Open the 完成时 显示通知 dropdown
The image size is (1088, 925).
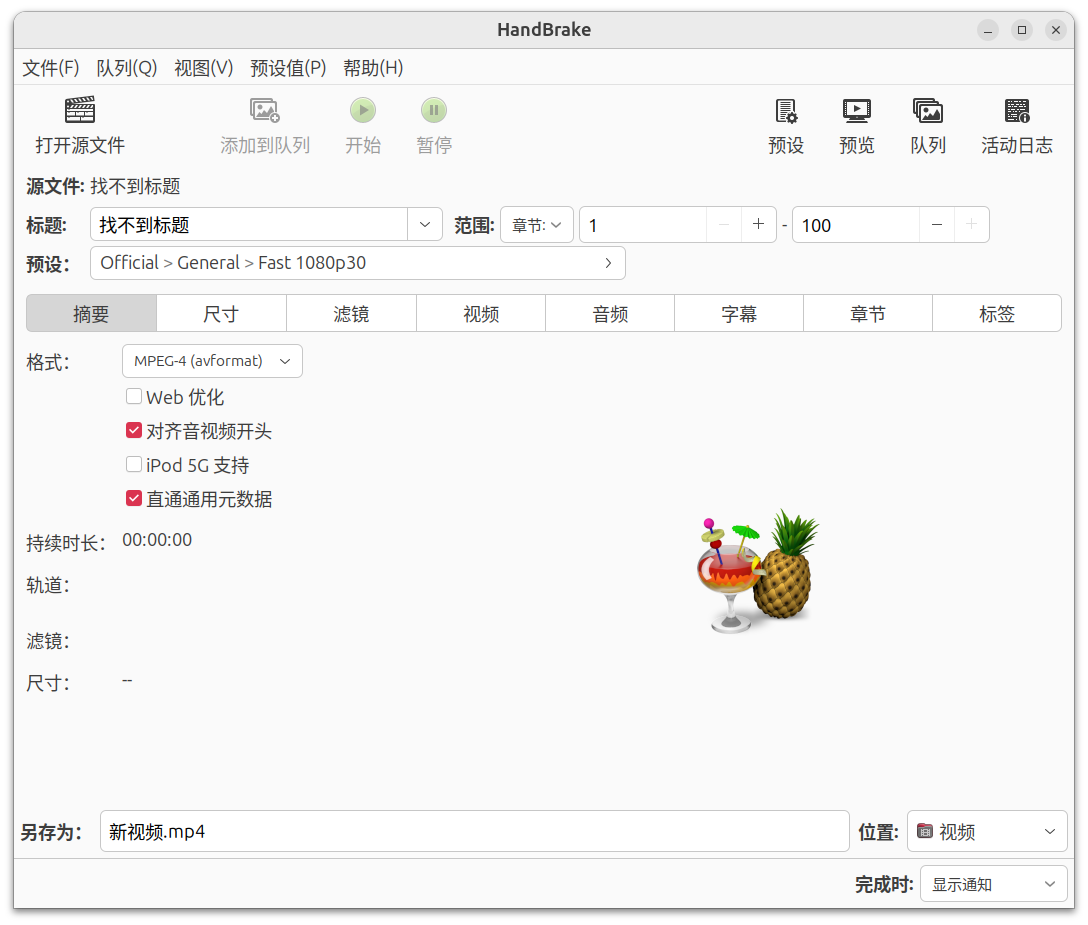994,884
